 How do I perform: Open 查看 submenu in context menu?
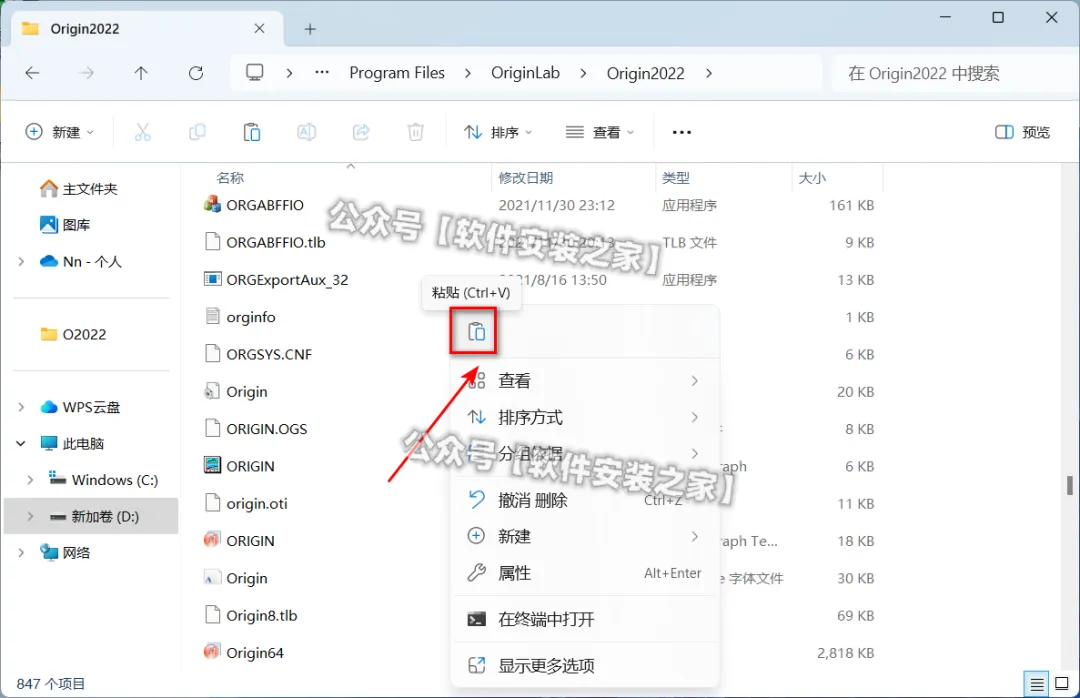(585, 380)
